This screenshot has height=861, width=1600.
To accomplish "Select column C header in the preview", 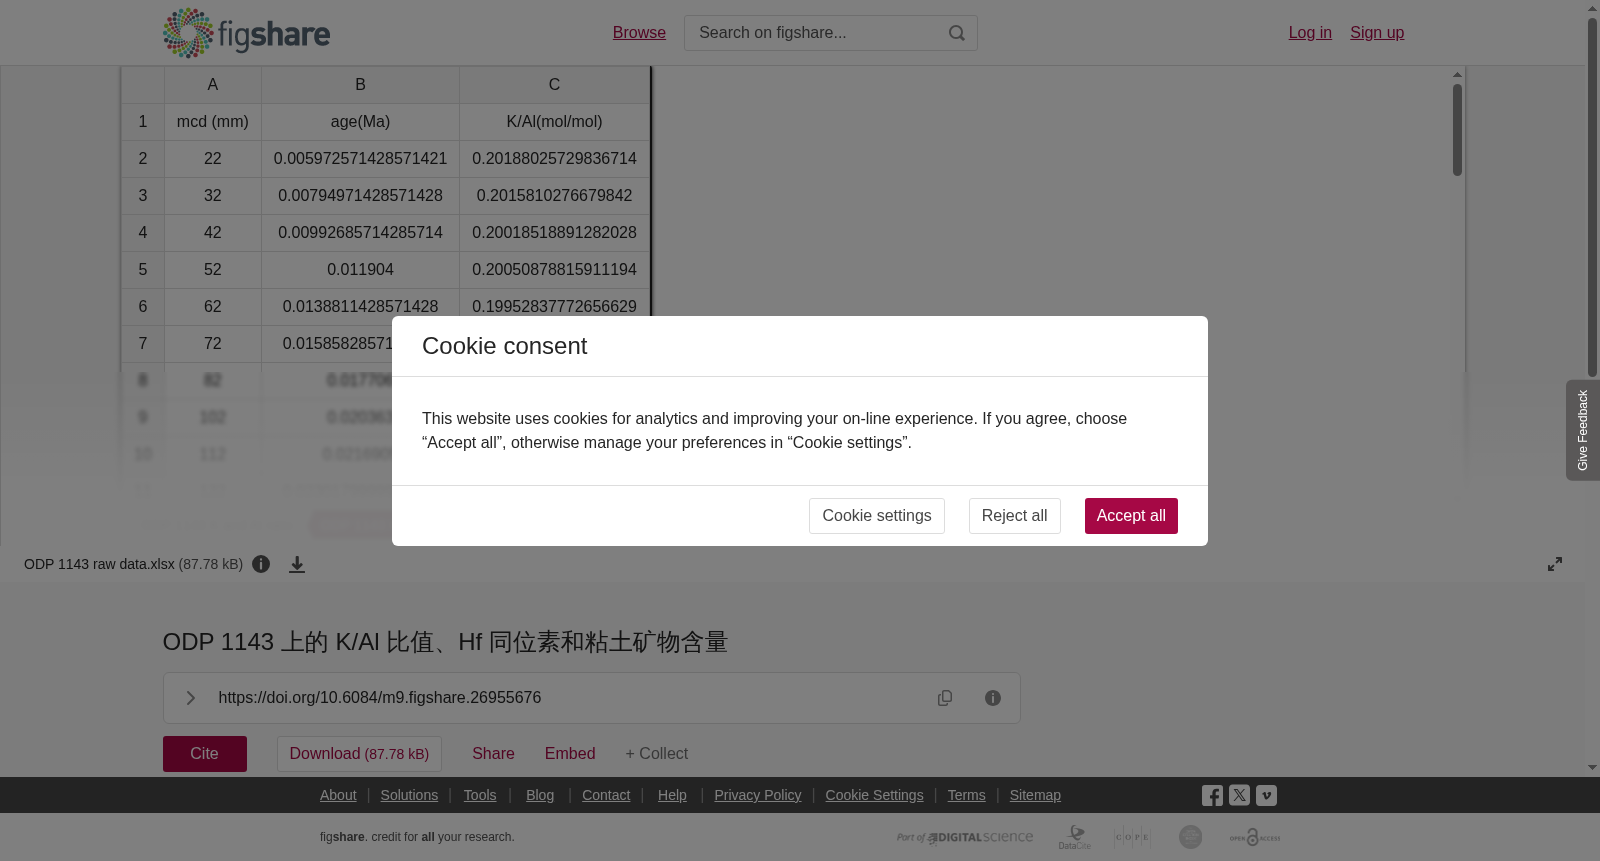I will pos(554,85).
